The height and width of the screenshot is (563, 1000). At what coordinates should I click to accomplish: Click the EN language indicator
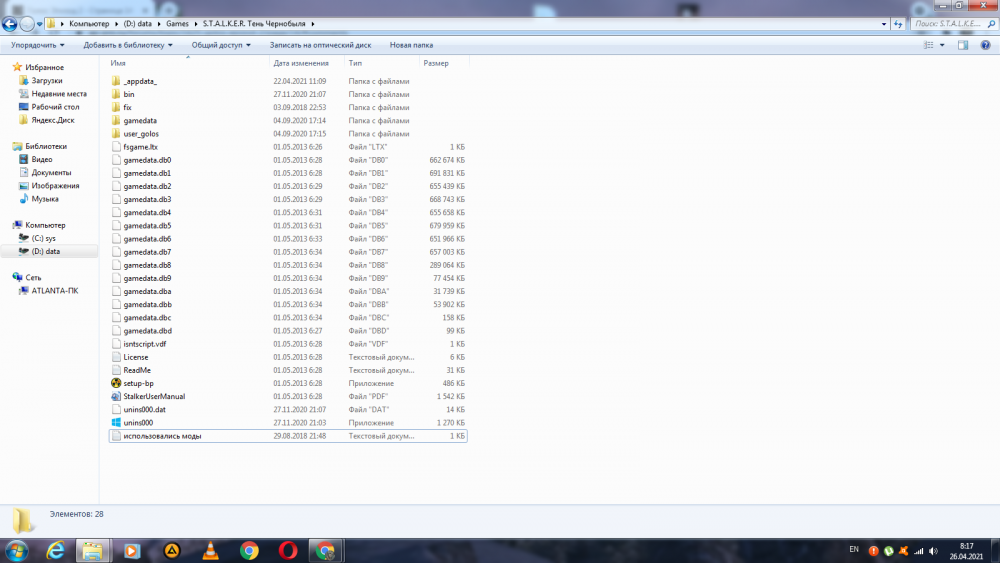[x=854, y=549]
